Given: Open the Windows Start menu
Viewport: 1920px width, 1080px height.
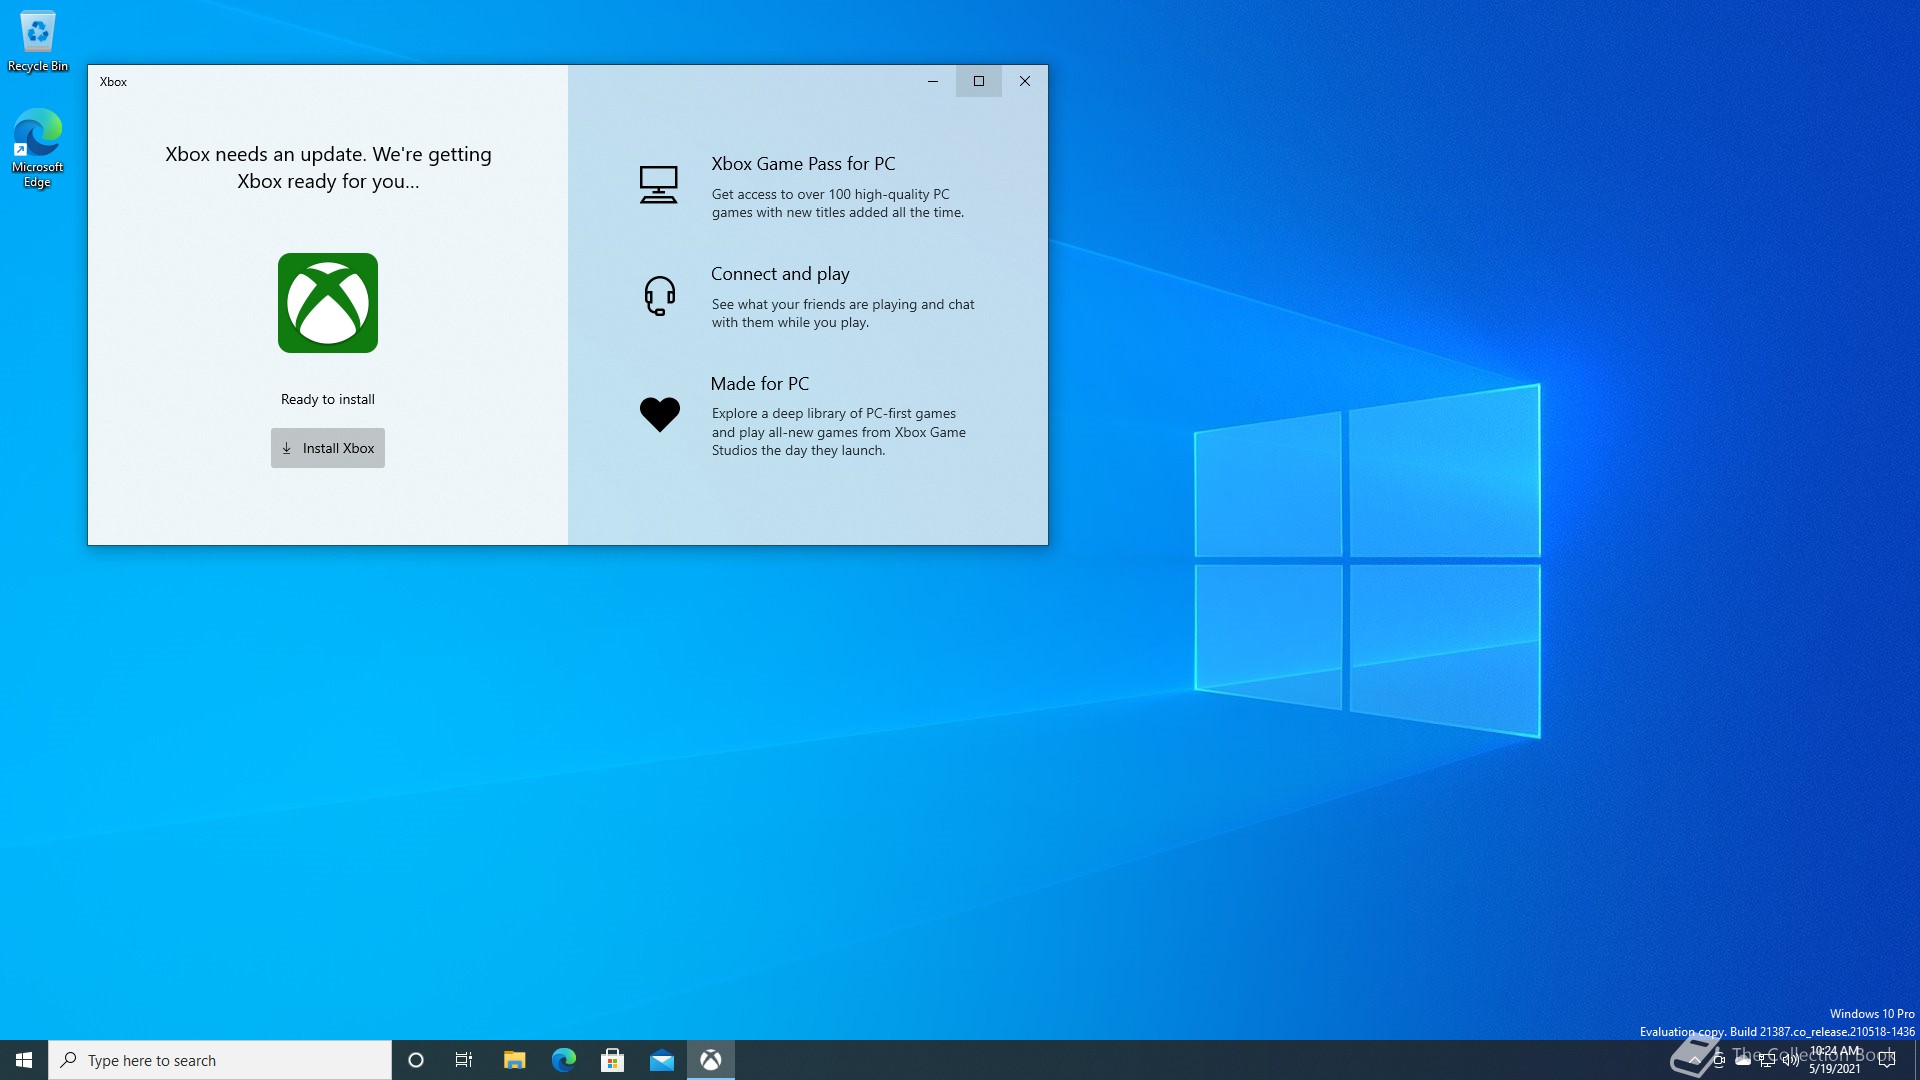Looking at the screenshot, I should [24, 1060].
